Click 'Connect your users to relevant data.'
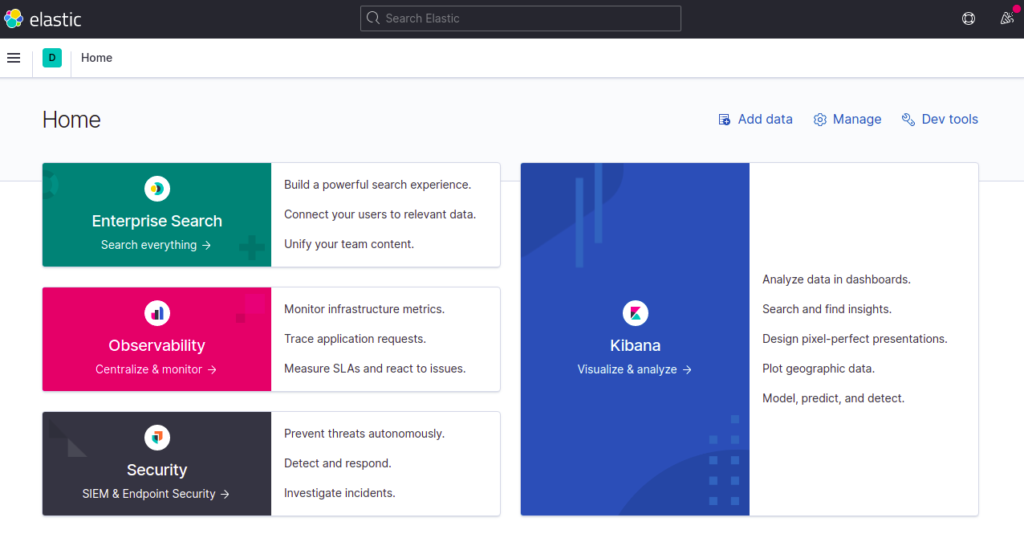Screen dimensions: 1024x538 pos(380,215)
